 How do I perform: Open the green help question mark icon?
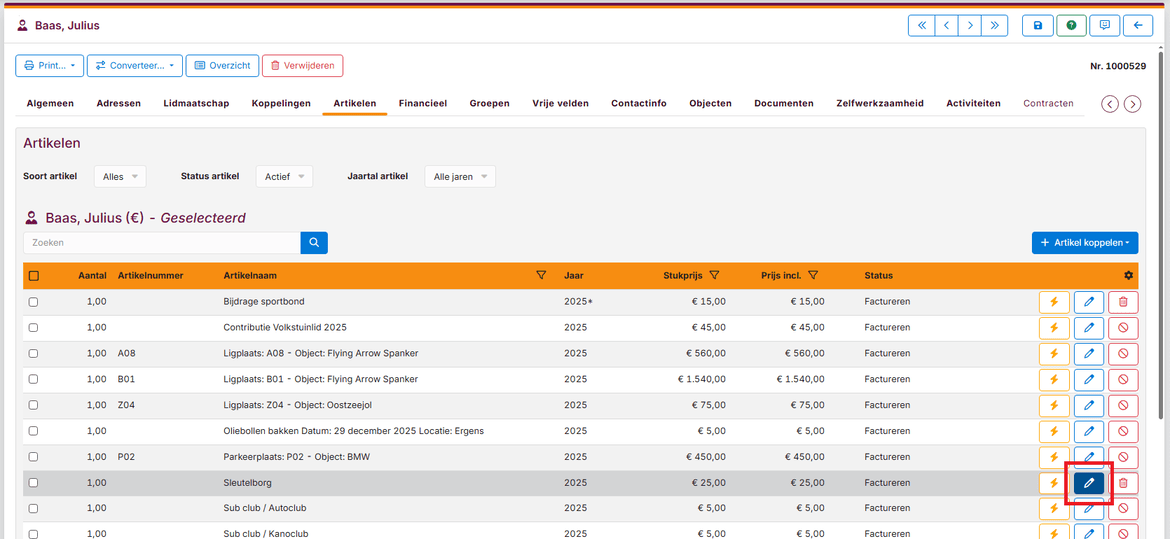(1071, 26)
